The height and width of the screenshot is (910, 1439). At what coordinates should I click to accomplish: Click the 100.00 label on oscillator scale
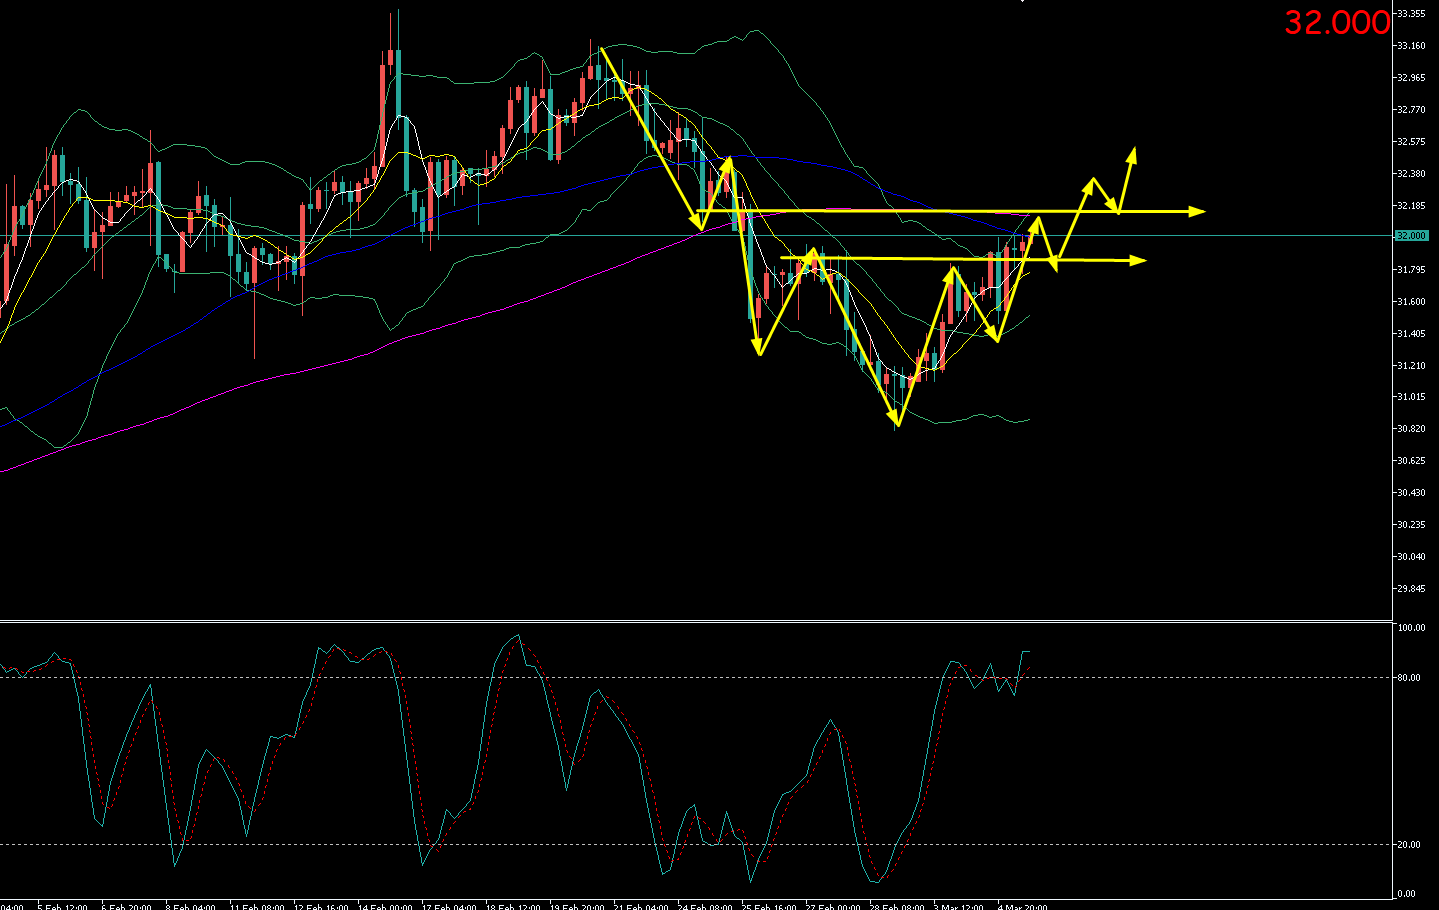[1411, 628]
